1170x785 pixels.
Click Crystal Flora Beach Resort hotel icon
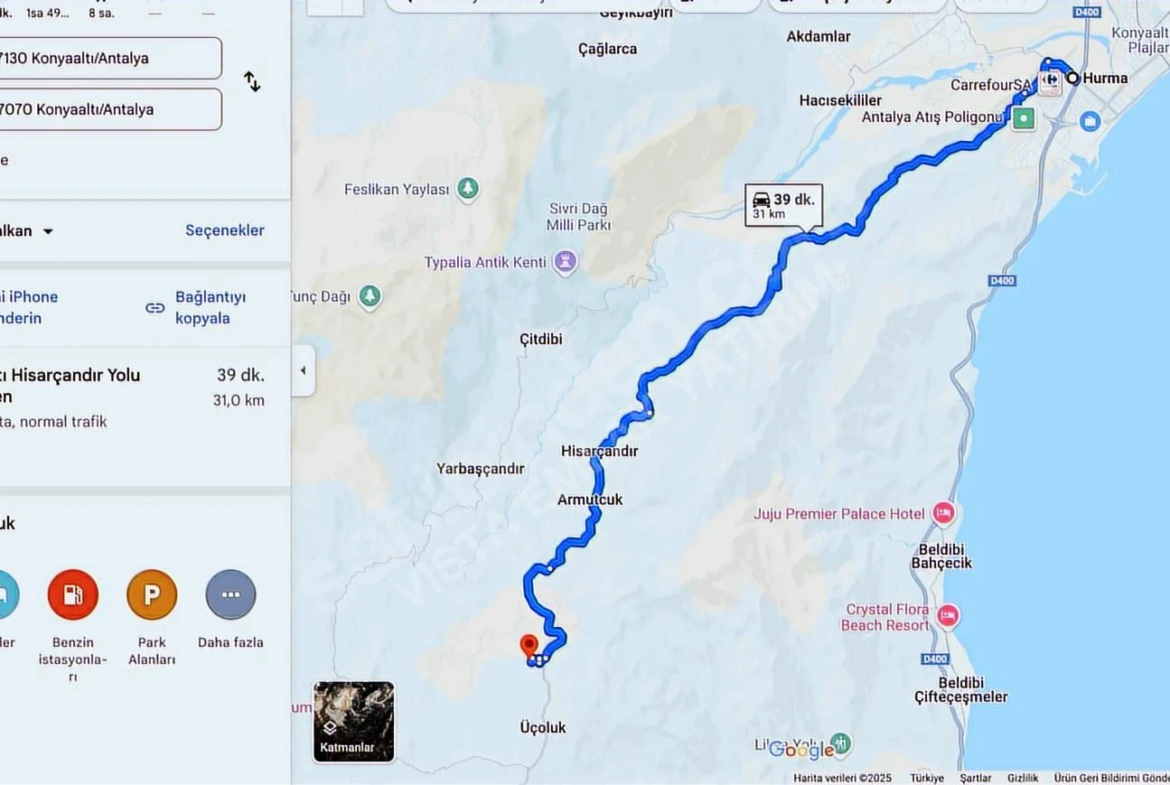click(x=948, y=616)
